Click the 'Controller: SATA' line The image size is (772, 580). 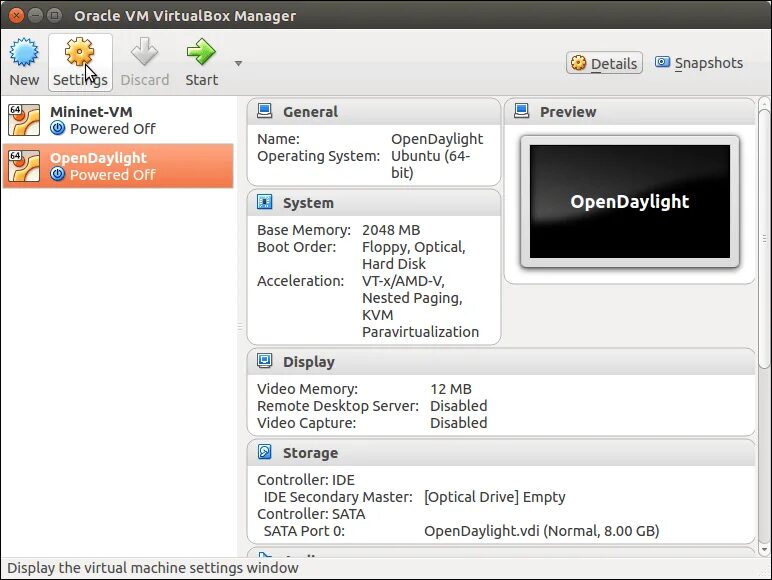click(x=311, y=514)
